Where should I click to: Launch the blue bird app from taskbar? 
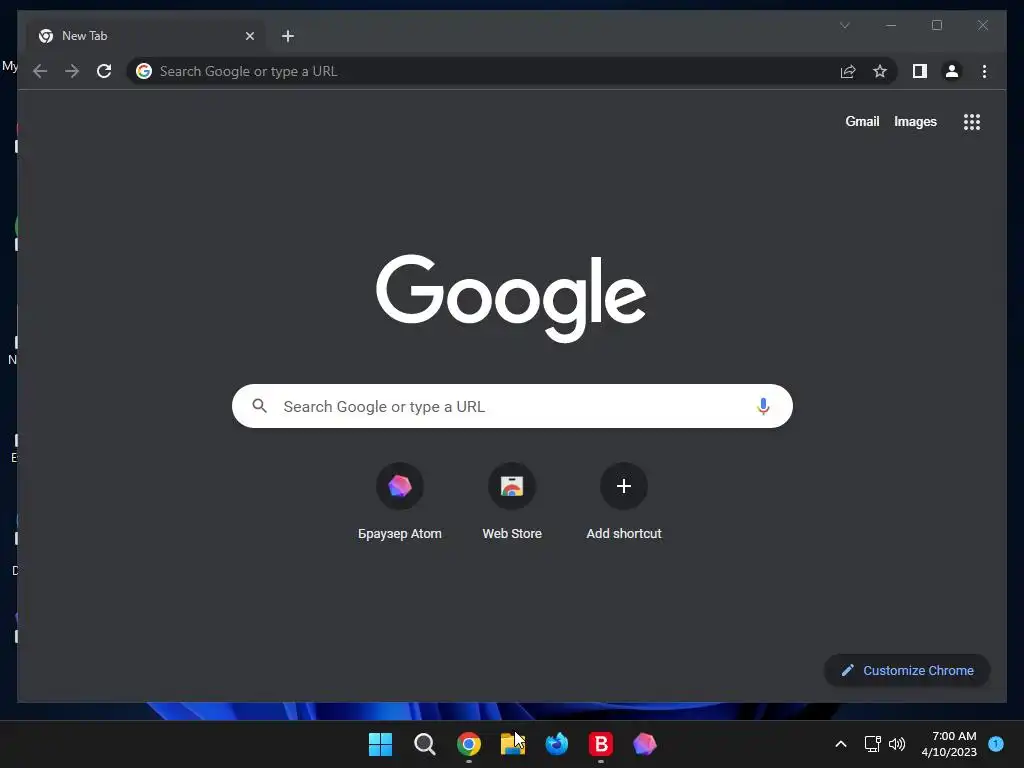point(556,744)
